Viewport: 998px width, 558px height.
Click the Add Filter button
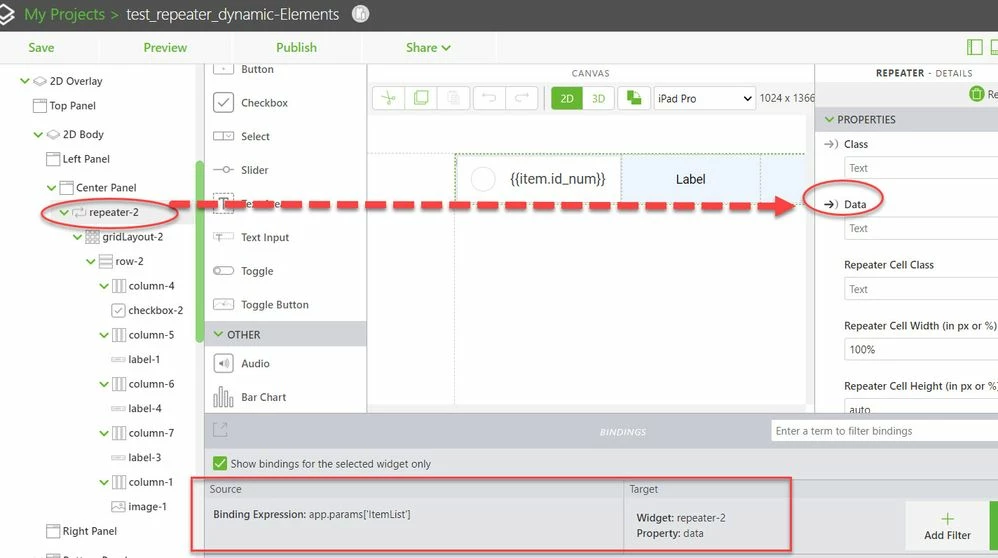(x=947, y=526)
